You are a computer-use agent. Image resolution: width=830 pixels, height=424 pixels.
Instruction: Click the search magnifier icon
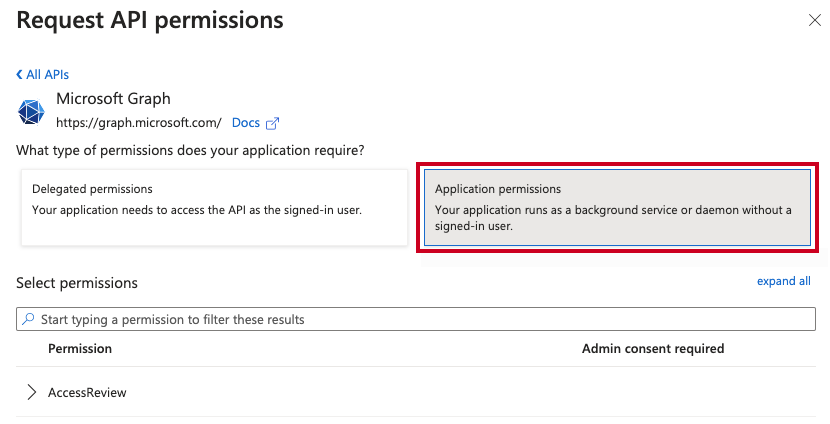(28, 319)
